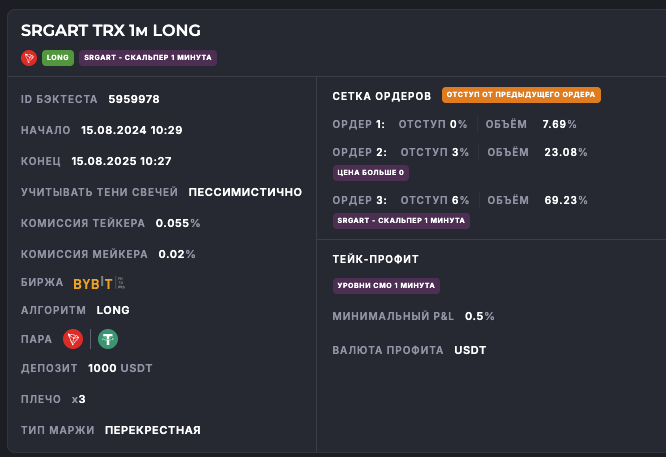The height and width of the screenshot is (457, 666).
Task: Click the TRX coin icon in the pair row
Action: point(73,340)
